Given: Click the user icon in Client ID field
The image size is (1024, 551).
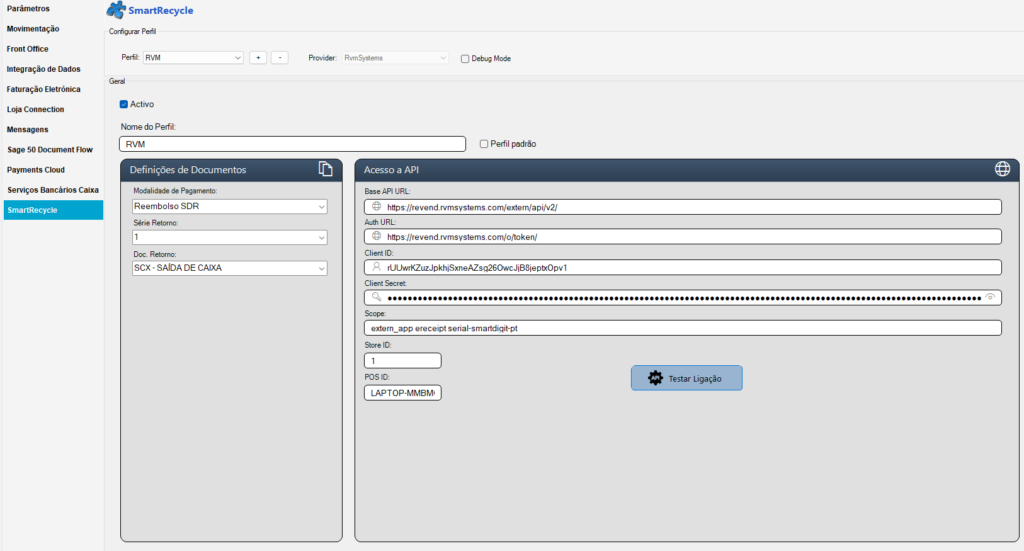Looking at the screenshot, I should pos(376,267).
